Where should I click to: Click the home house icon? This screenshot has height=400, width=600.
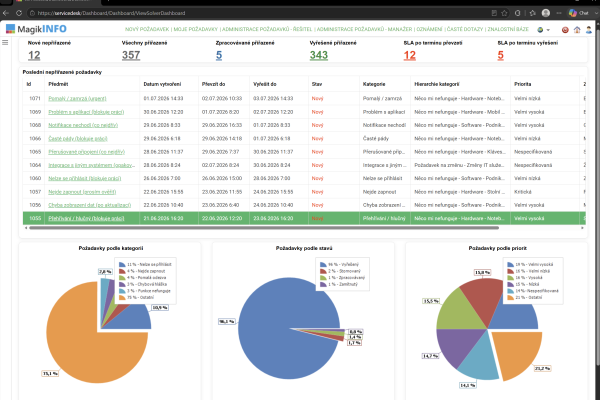click(x=577, y=29)
